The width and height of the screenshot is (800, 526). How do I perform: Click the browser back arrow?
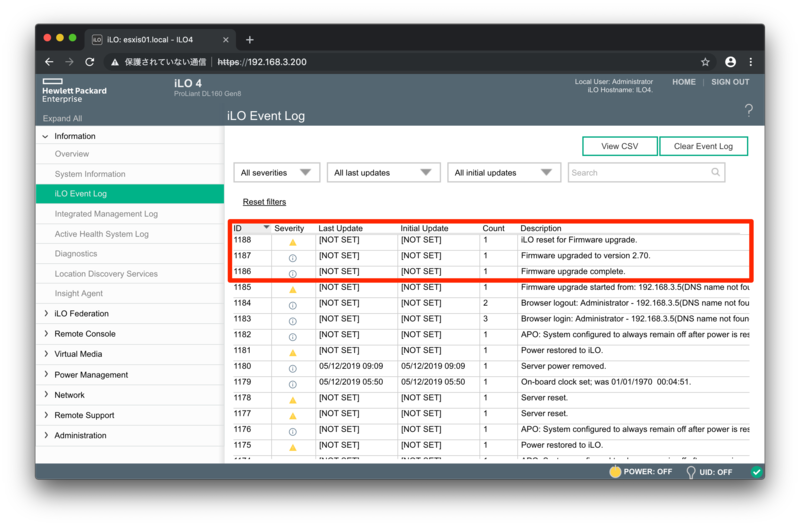pos(49,62)
